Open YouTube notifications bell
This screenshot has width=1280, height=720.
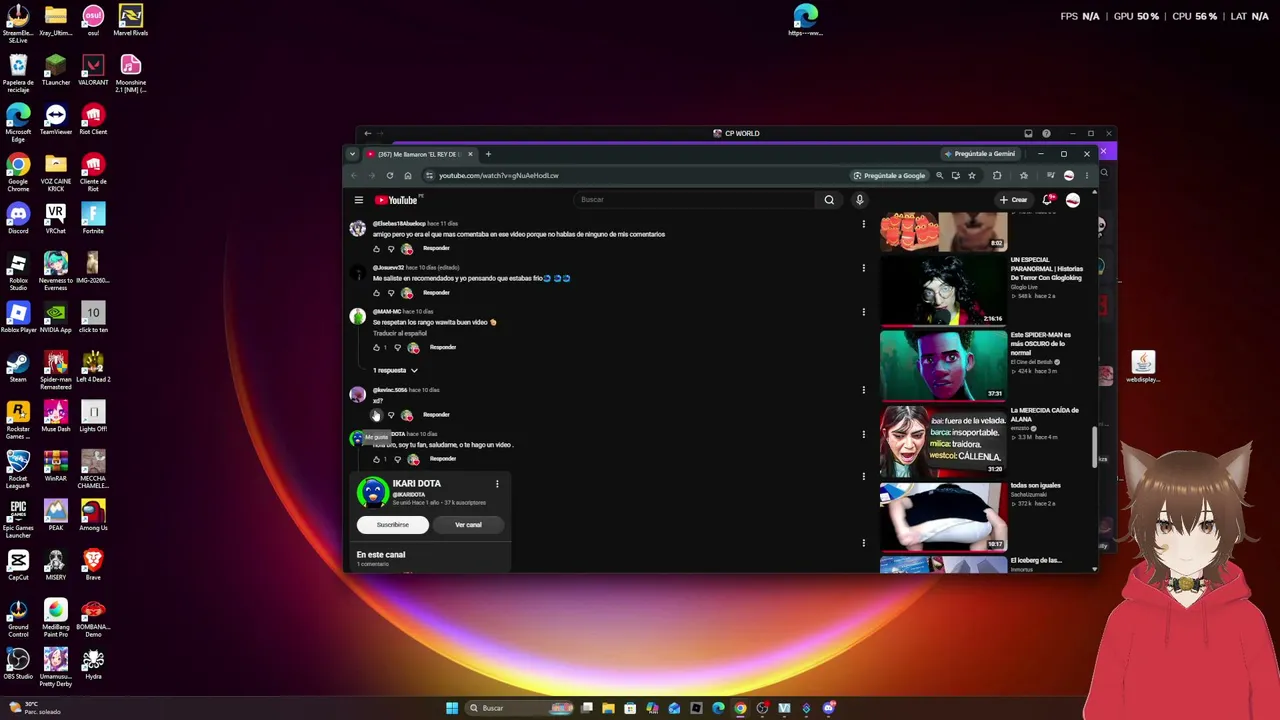pos(1048,200)
